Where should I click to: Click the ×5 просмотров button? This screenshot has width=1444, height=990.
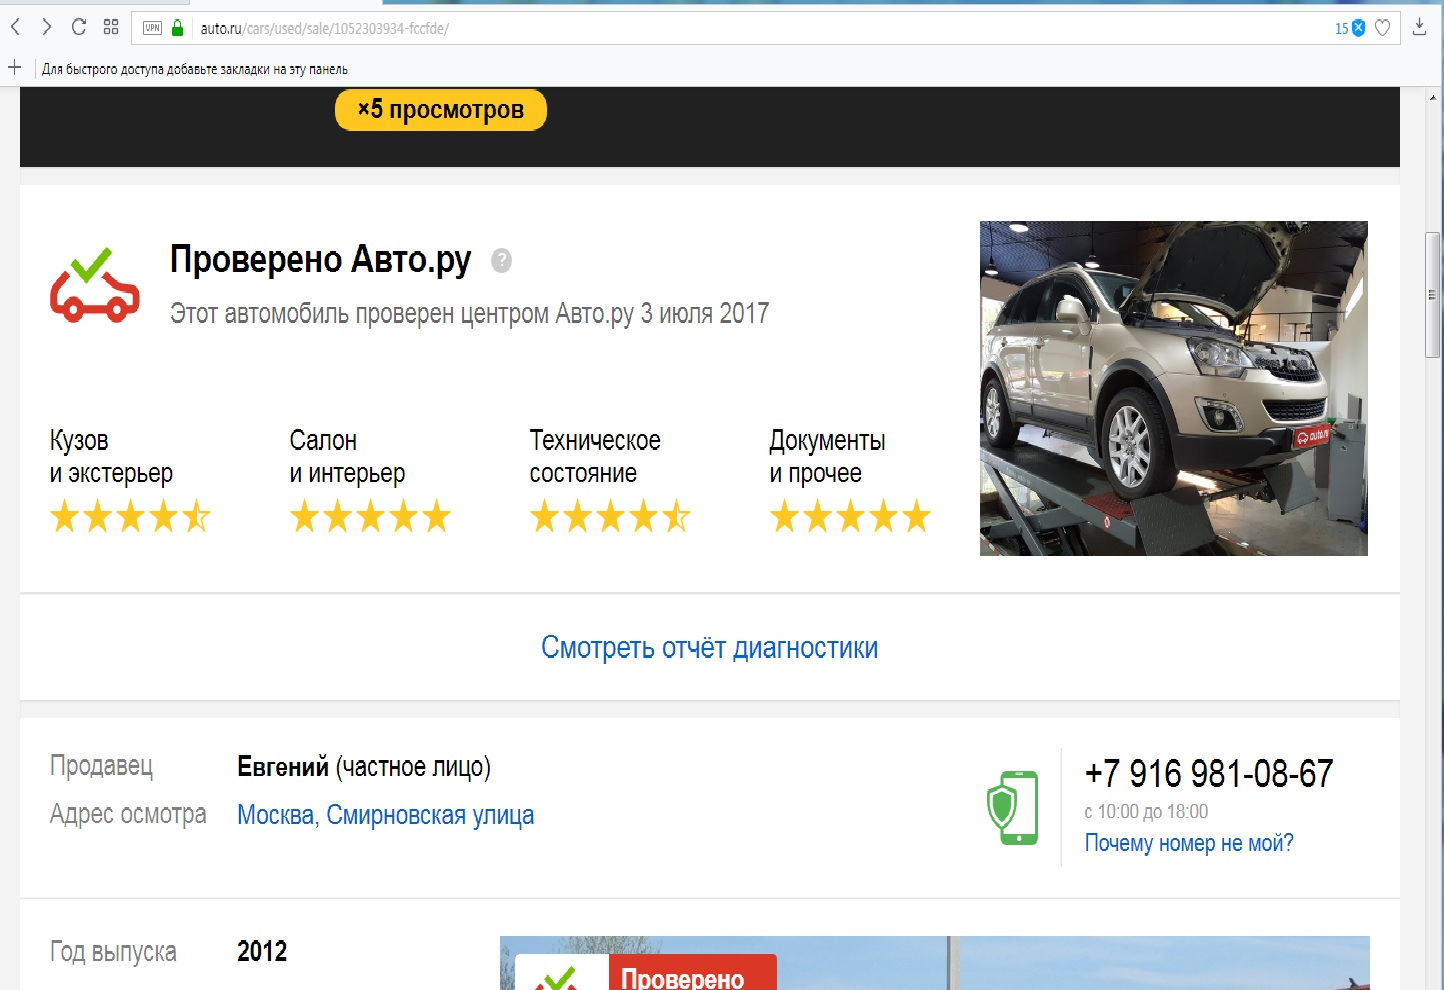(441, 110)
